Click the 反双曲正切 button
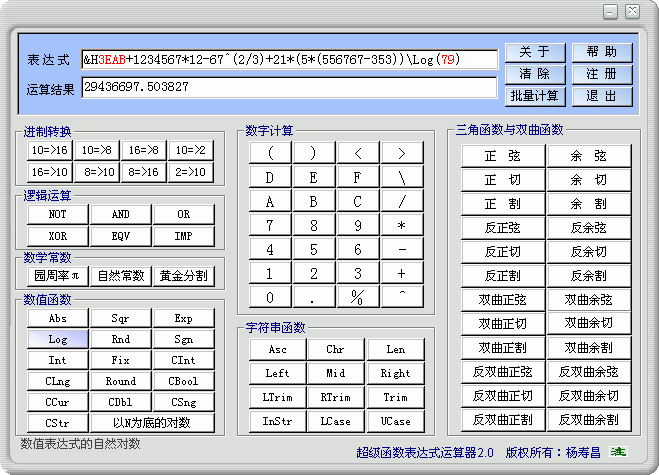This screenshot has width=659, height=475. click(x=503, y=396)
